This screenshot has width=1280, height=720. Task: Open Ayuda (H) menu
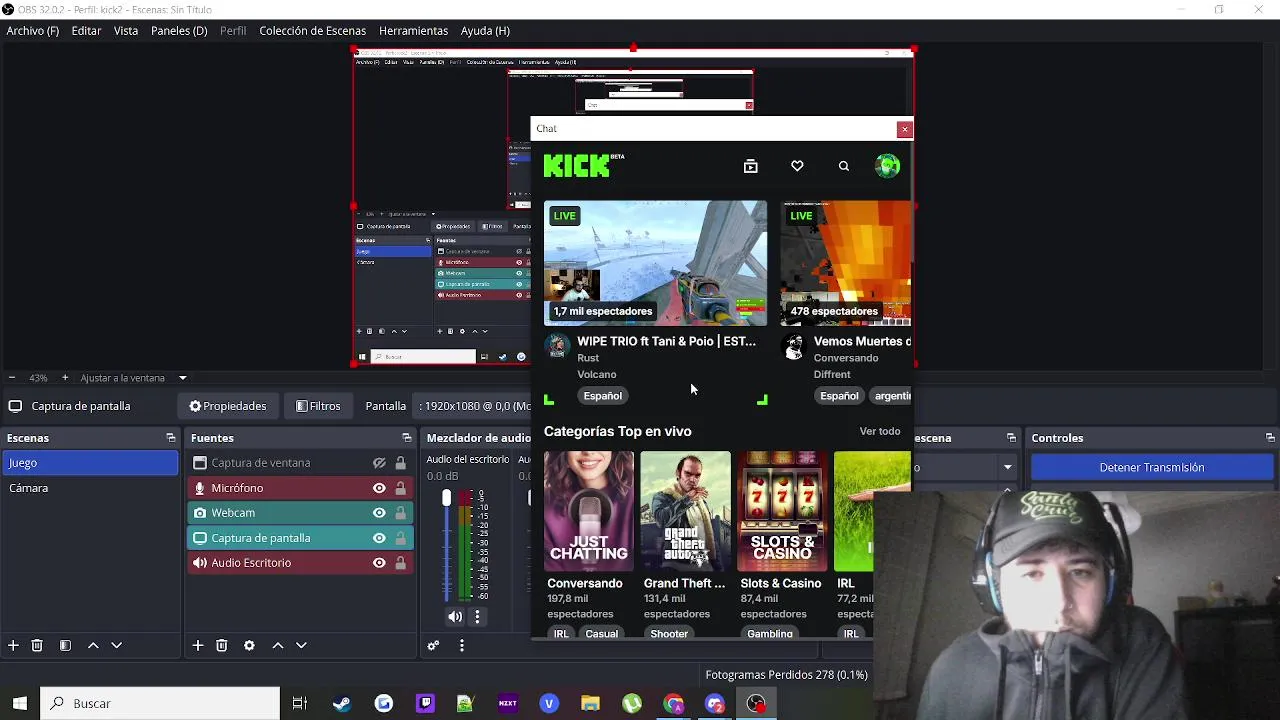485,31
